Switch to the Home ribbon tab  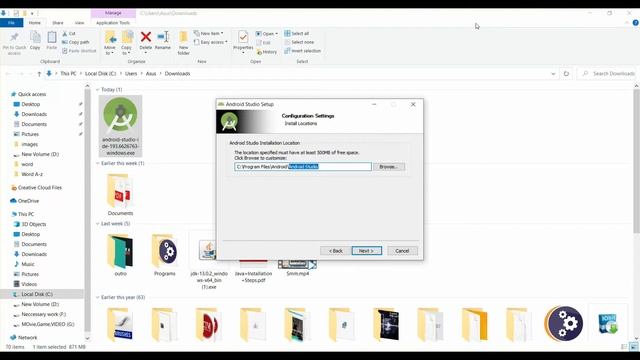[x=35, y=23]
